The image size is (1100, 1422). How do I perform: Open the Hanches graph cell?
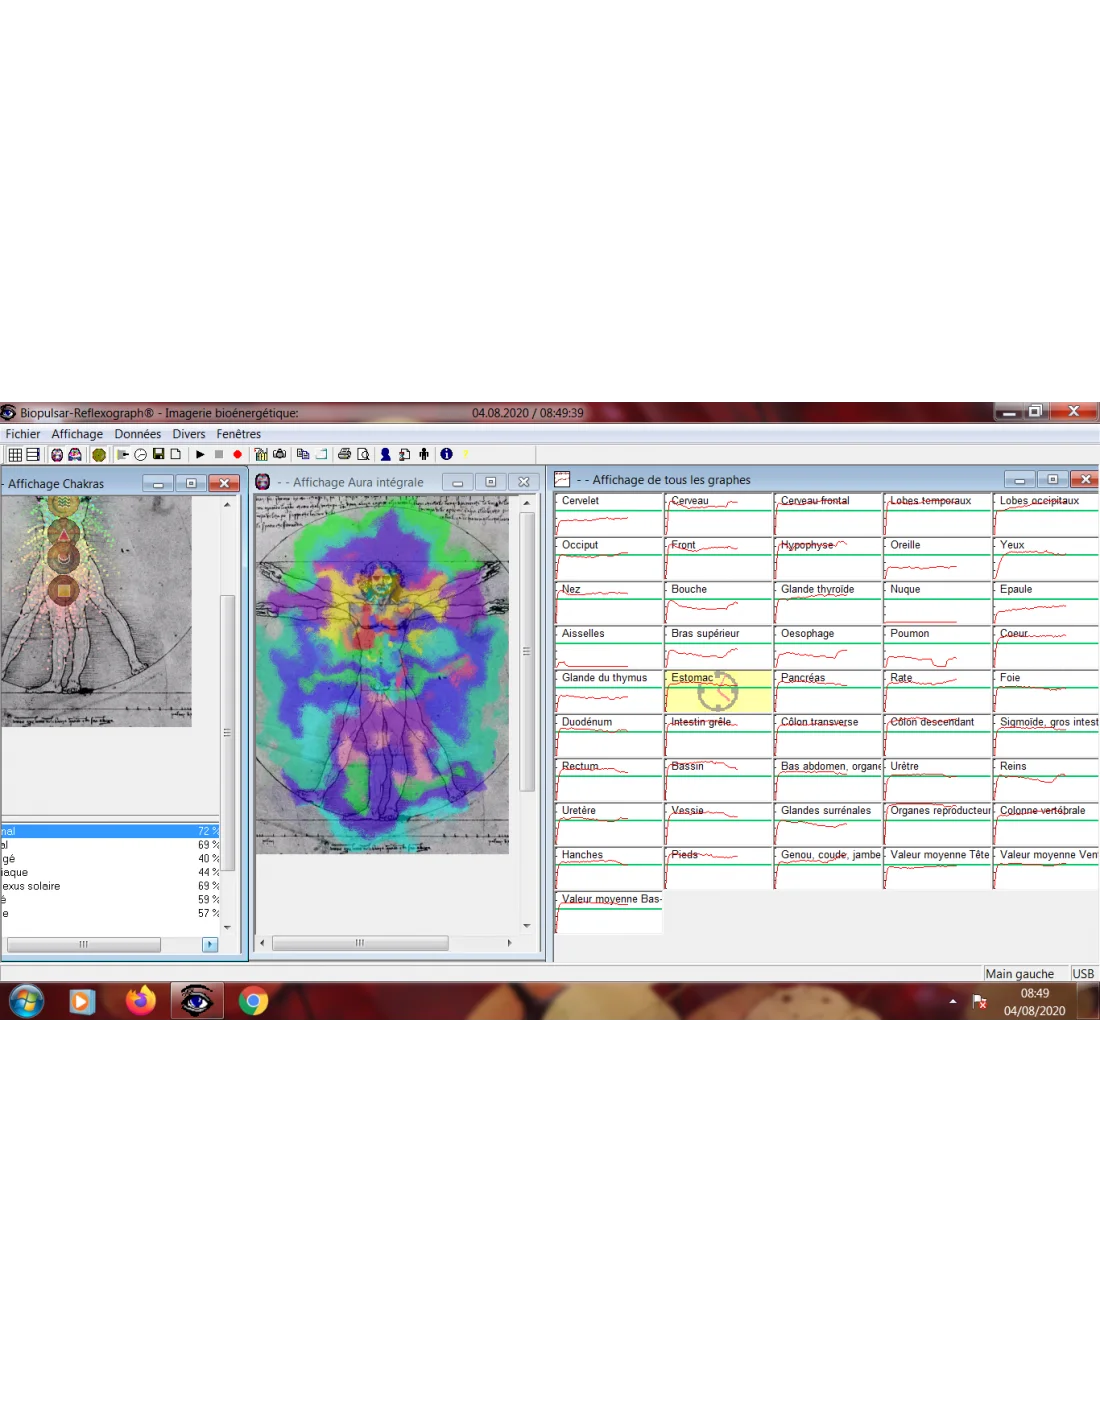pyautogui.click(x=609, y=868)
